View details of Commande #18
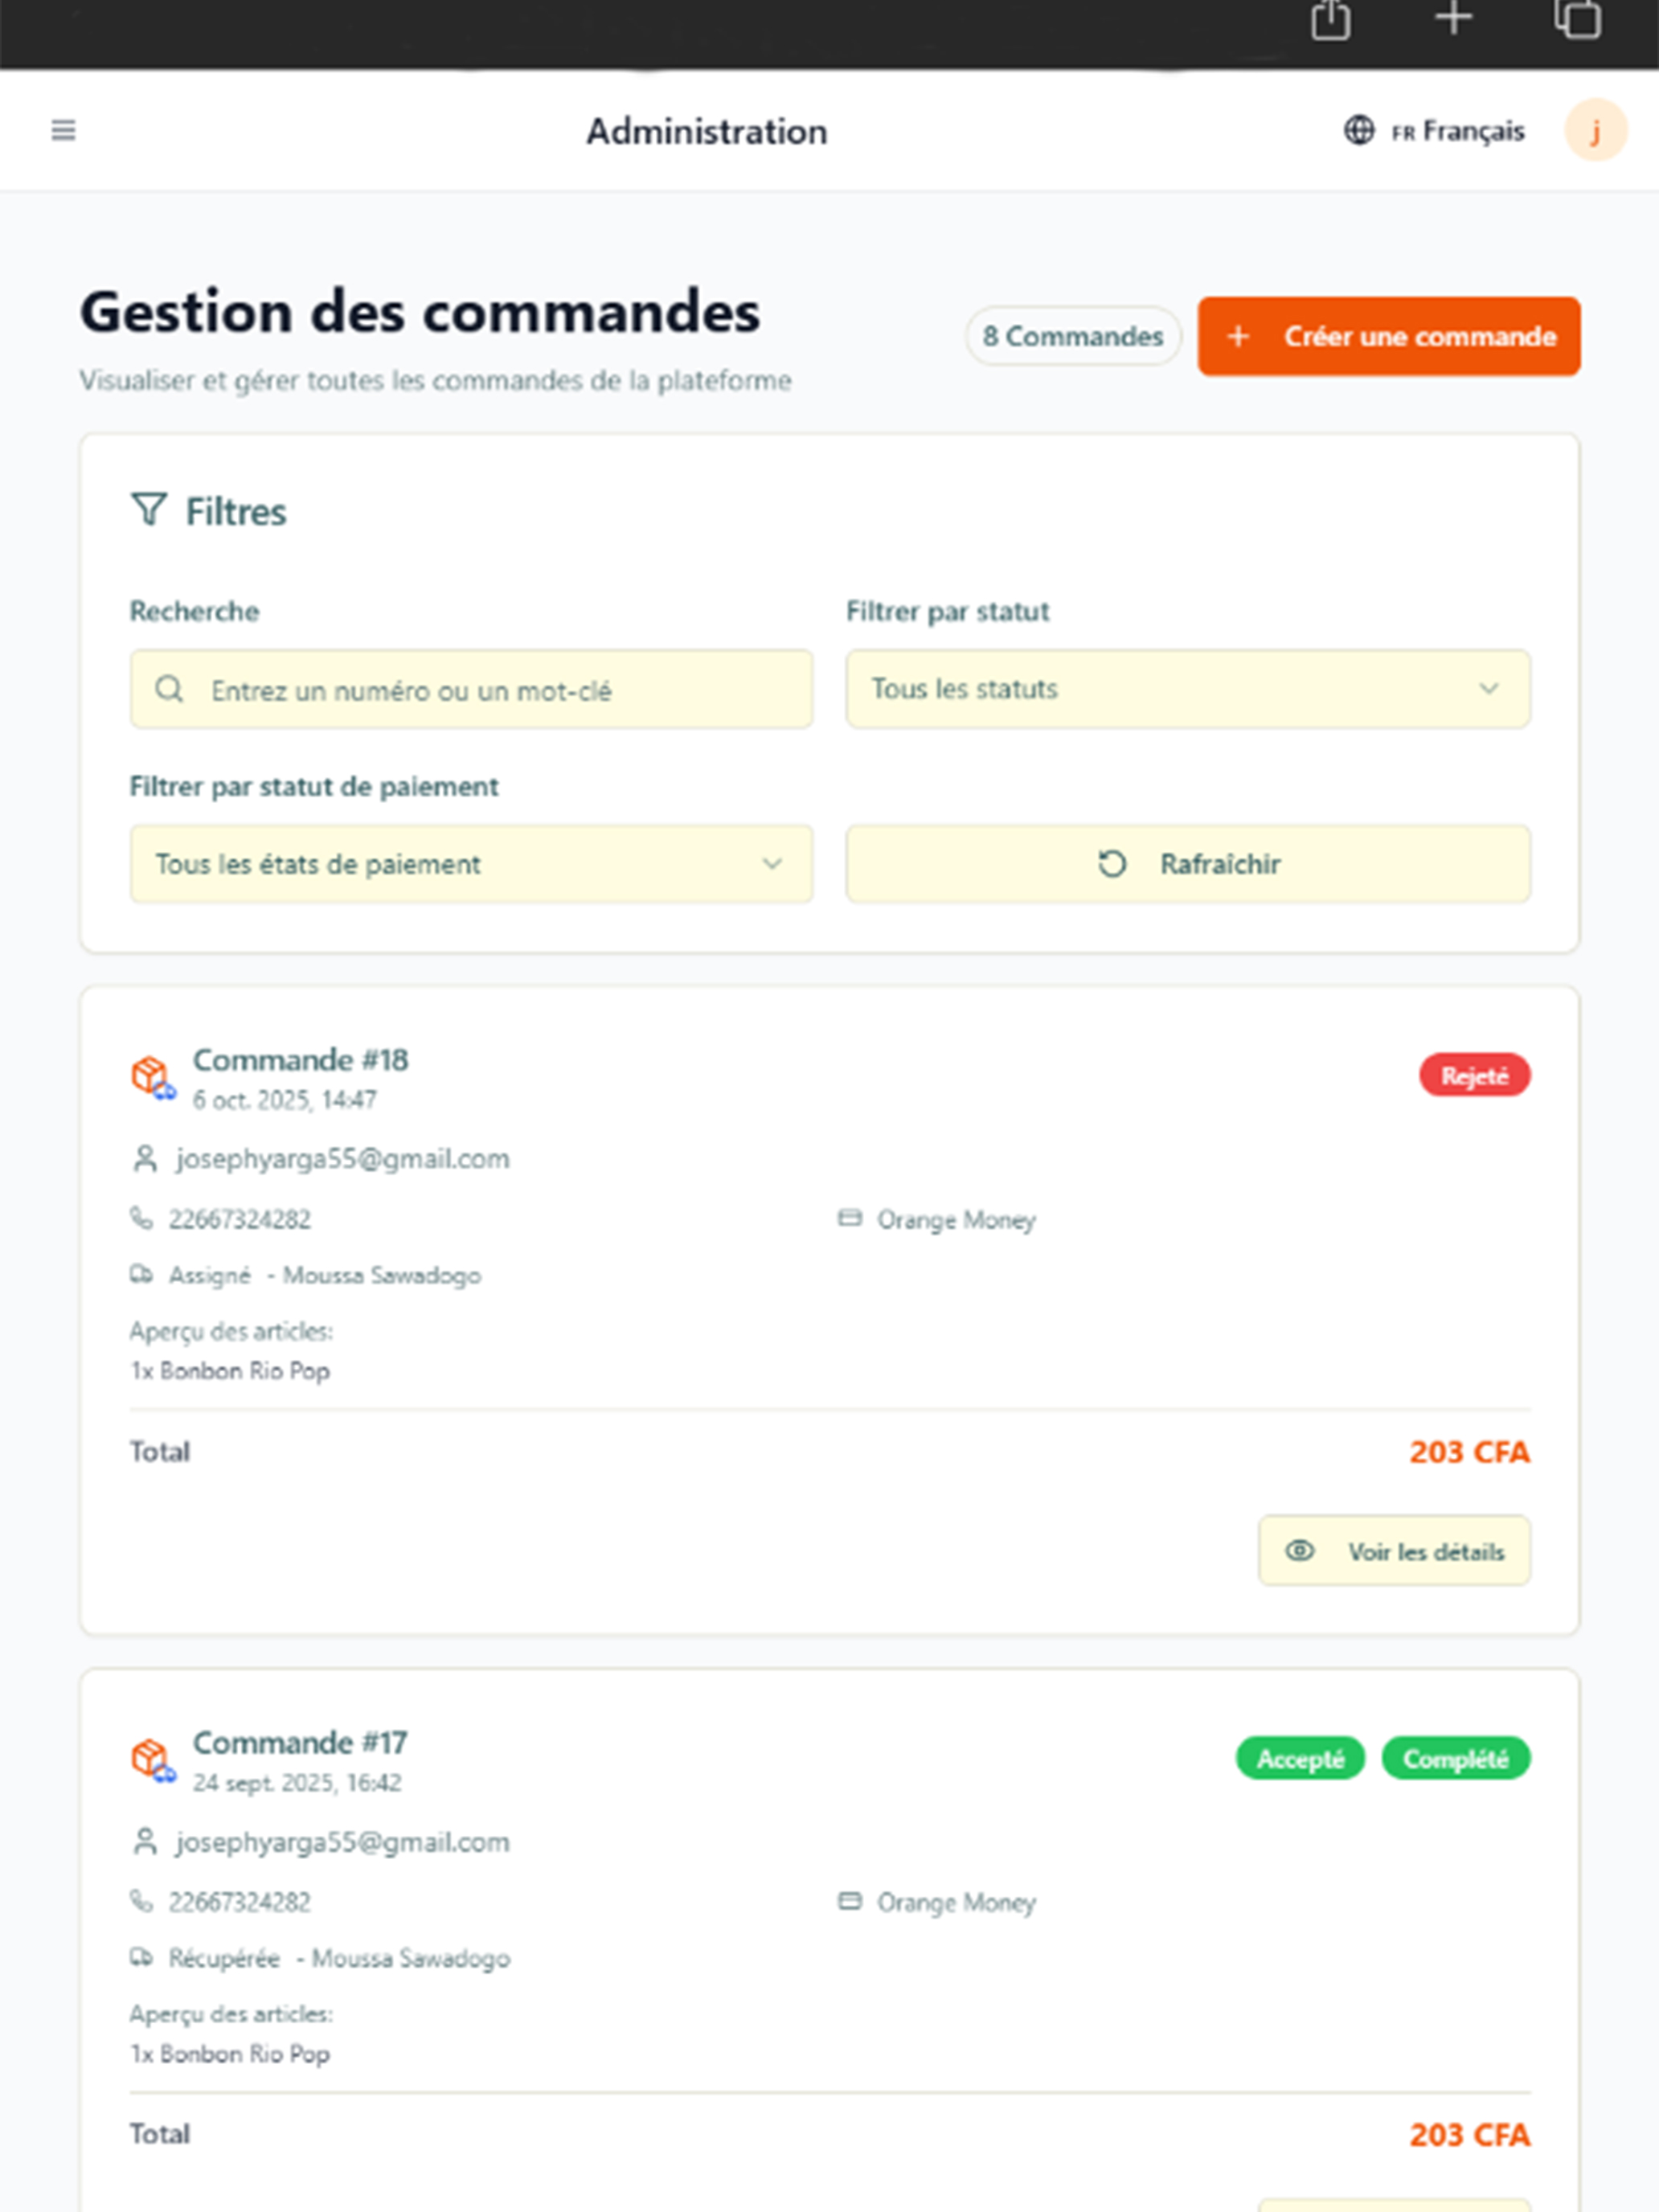Screen dimensions: 1659x2212 click(x=1393, y=1551)
